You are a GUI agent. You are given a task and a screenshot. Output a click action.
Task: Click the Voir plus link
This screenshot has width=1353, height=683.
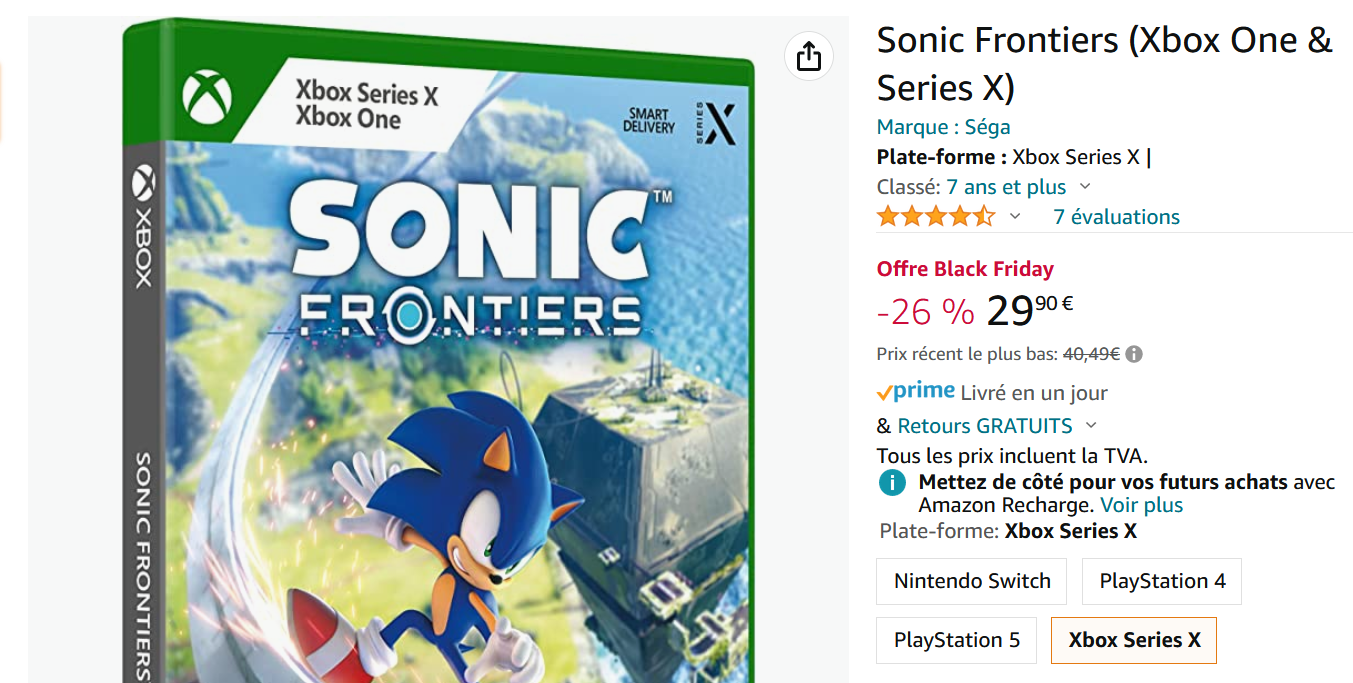tap(1141, 505)
